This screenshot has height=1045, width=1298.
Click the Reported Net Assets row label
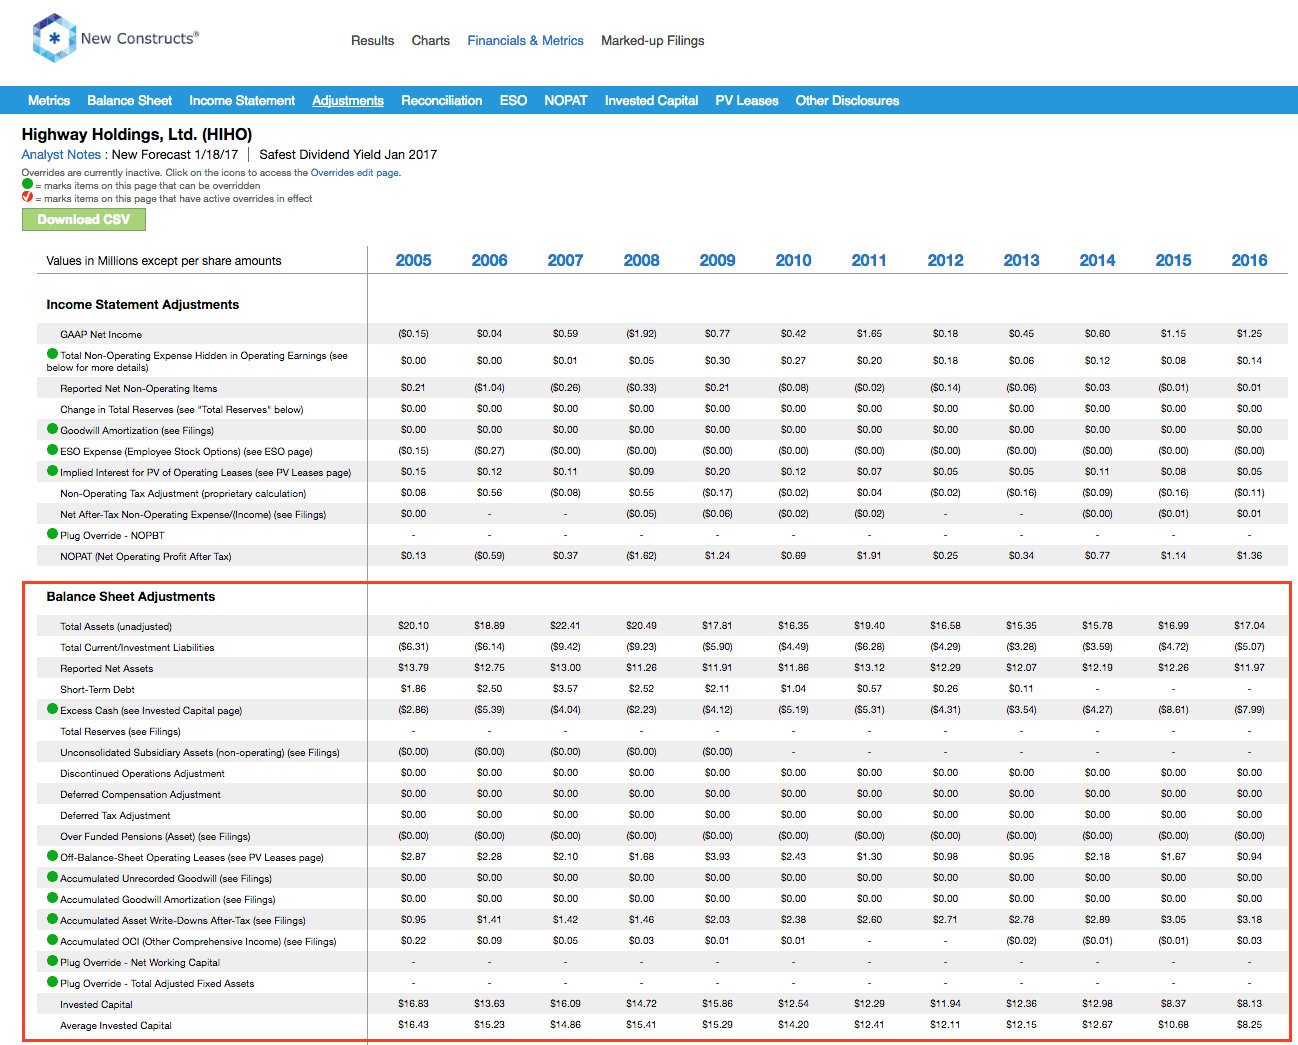click(107, 668)
